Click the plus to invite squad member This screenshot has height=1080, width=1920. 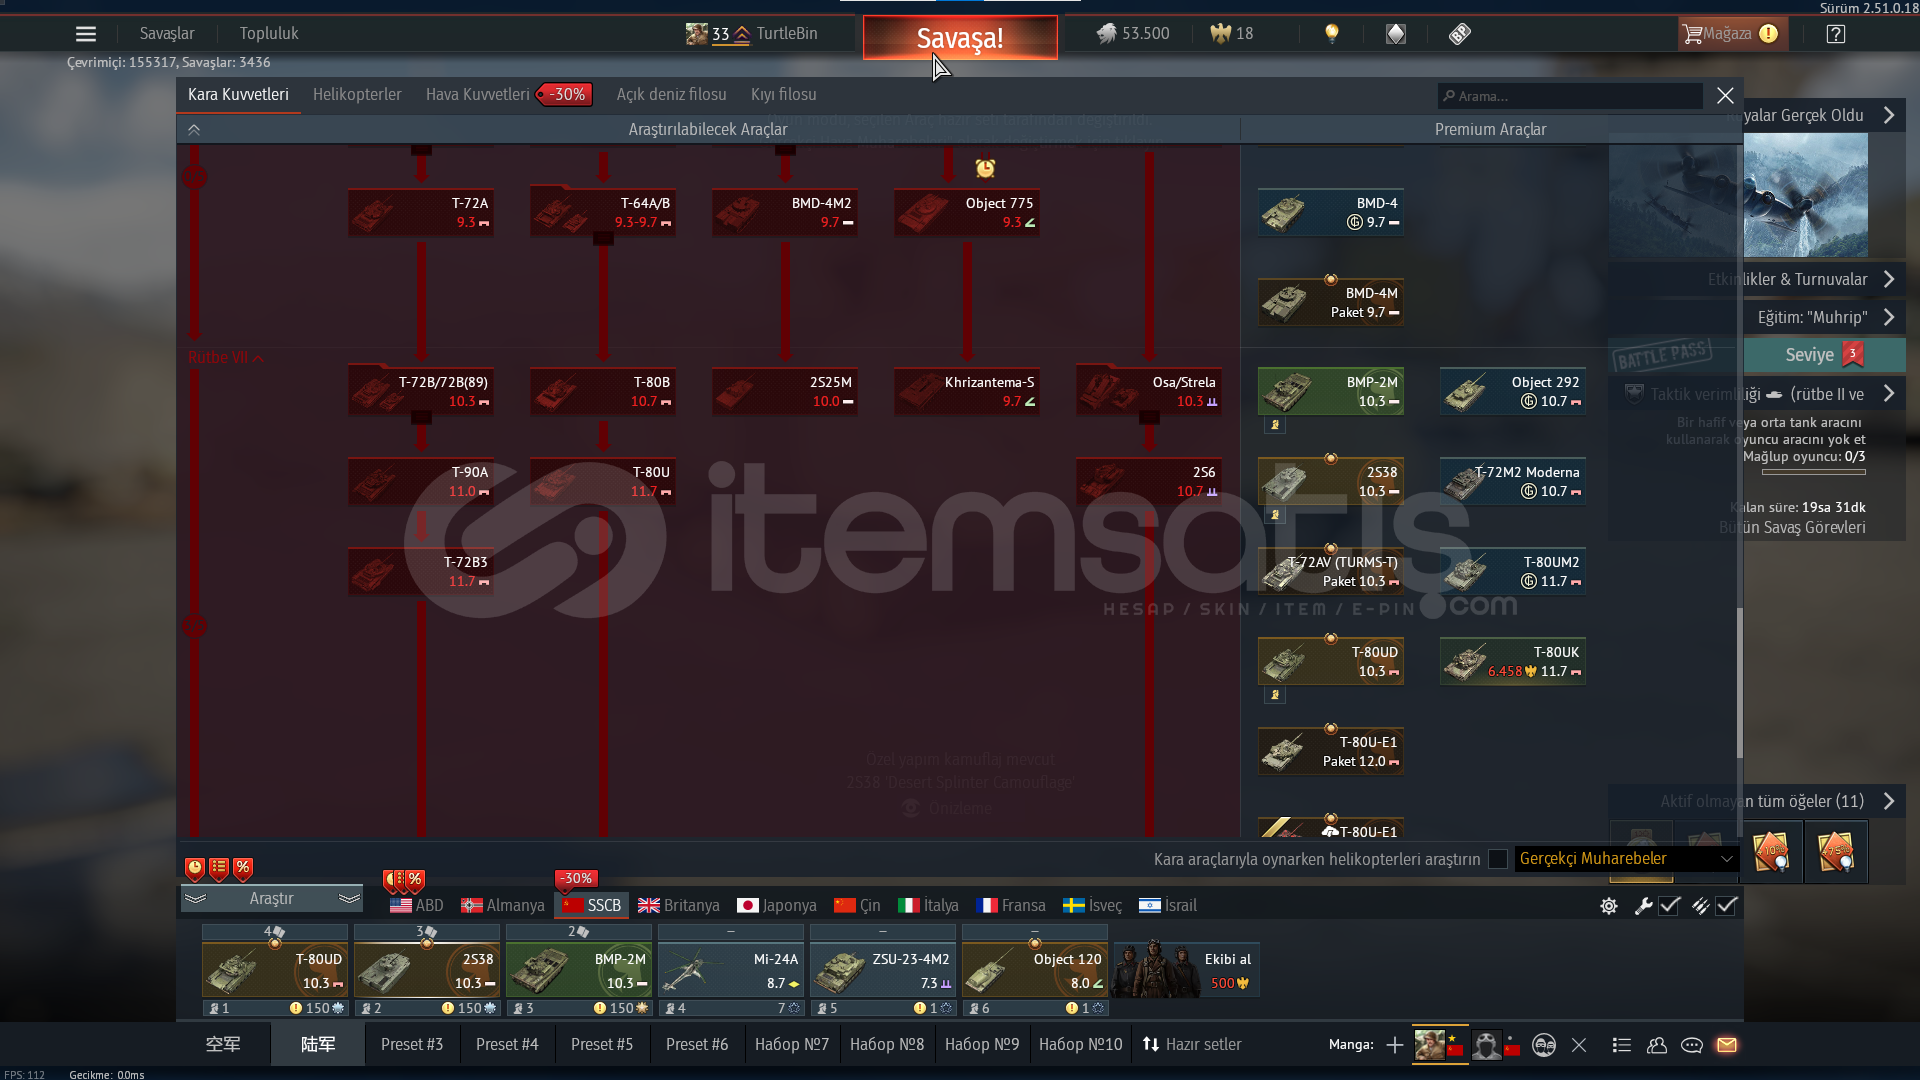[x=1394, y=1045]
